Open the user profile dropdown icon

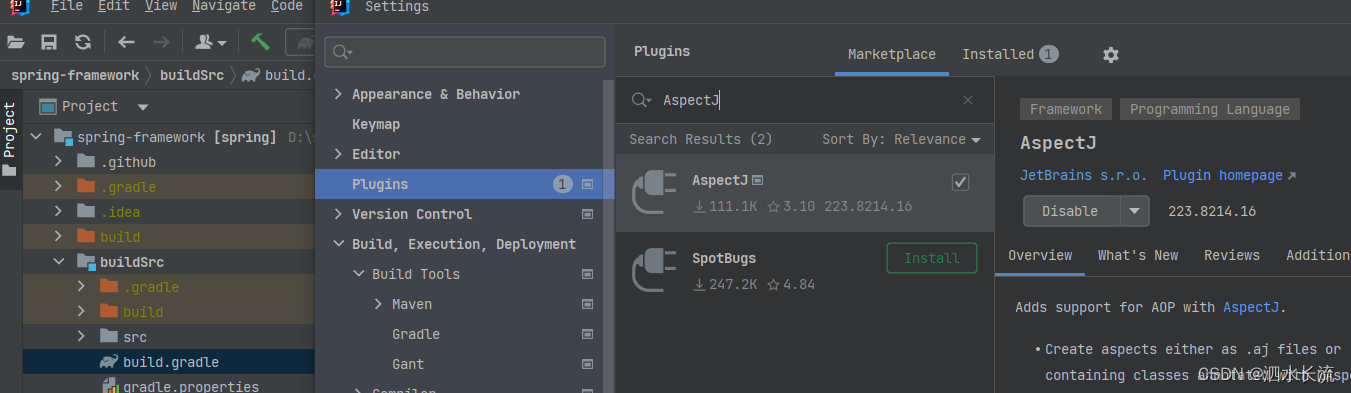click(210, 42)
